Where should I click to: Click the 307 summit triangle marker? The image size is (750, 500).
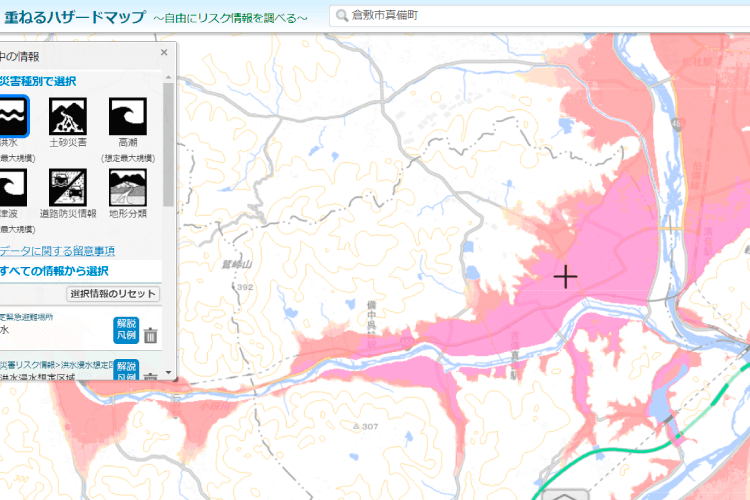[356, 426]
